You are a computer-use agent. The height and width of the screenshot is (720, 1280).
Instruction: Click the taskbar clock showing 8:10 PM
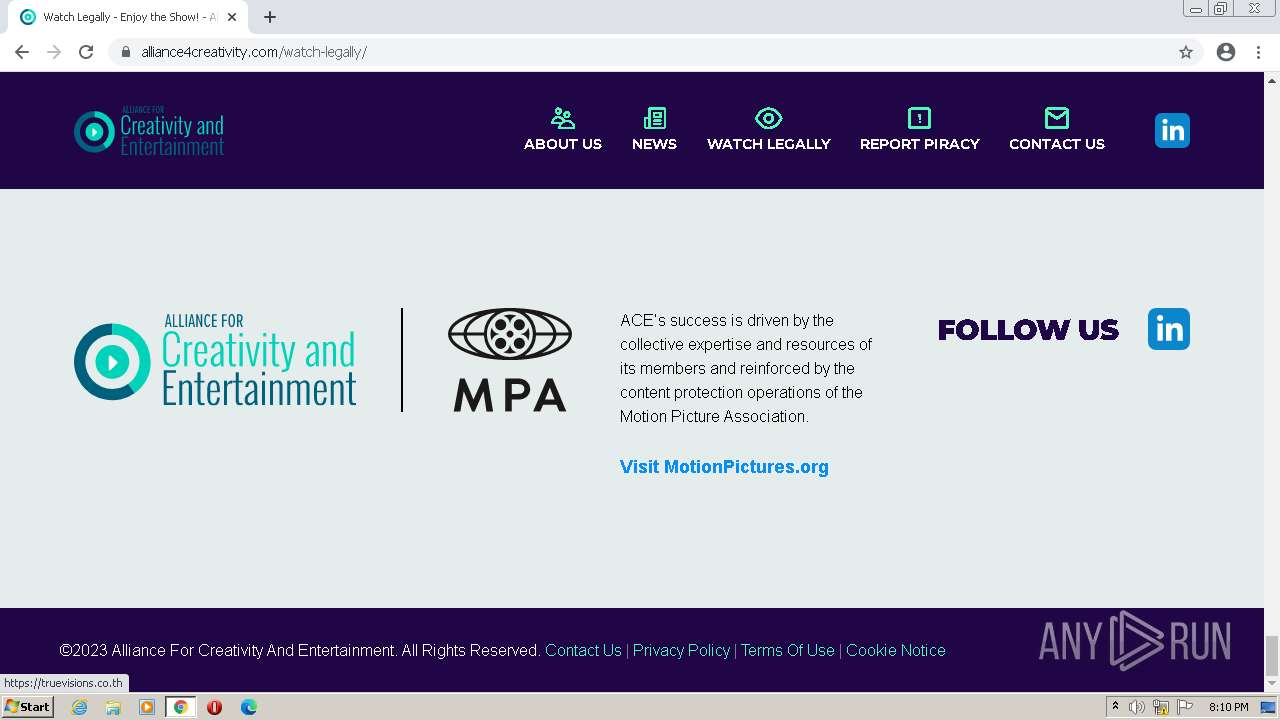click(x=1228, y=707)
